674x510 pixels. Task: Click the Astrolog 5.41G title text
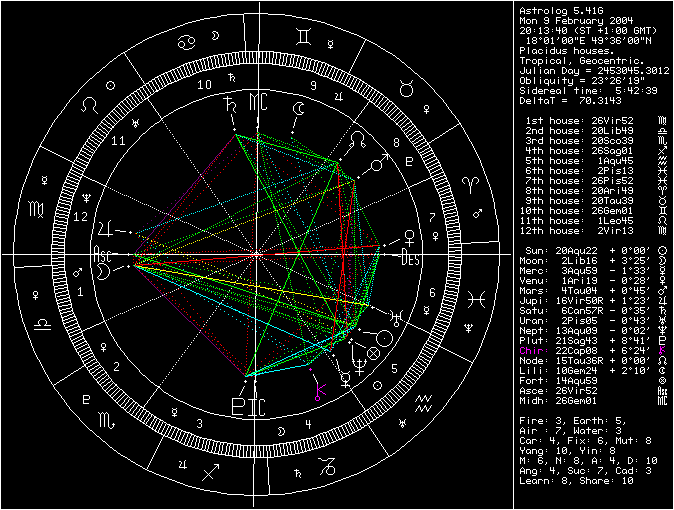(558, 10)
